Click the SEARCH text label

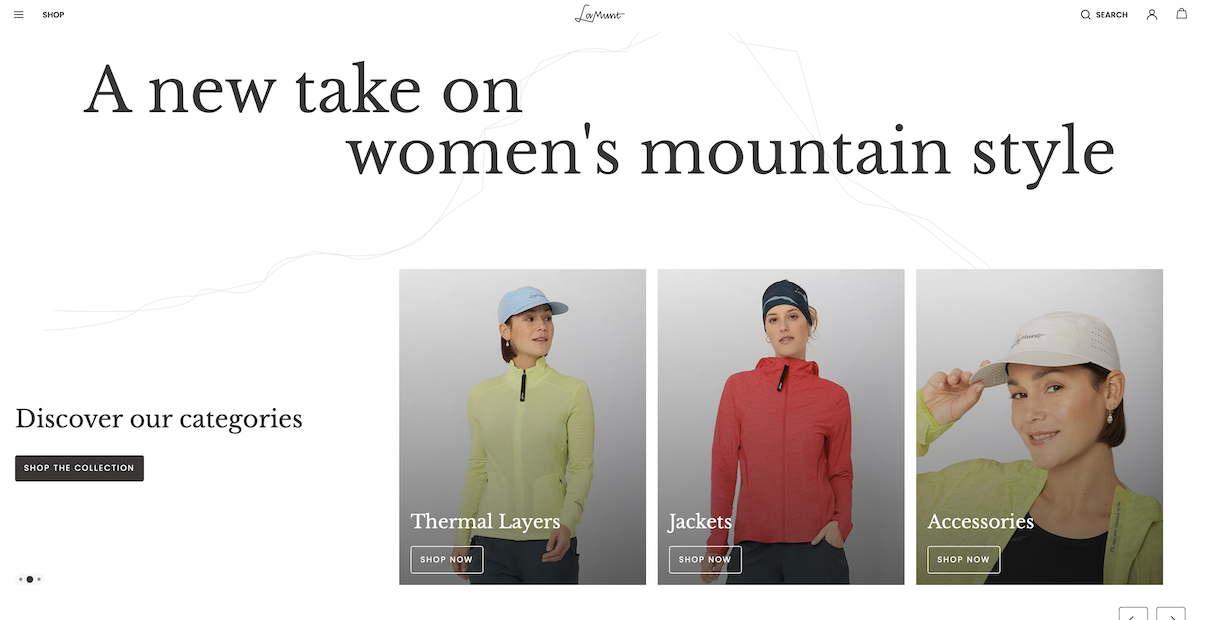[1111, 15]
